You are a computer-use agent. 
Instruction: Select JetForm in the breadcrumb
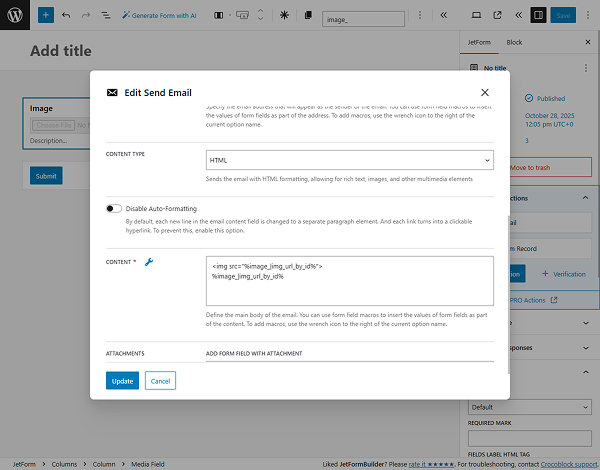(24, 464)
